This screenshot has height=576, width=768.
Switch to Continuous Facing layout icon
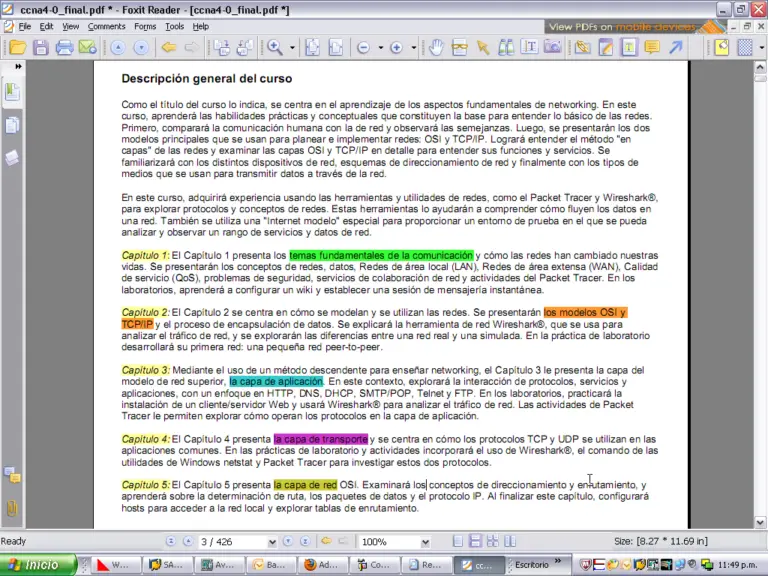493,541
